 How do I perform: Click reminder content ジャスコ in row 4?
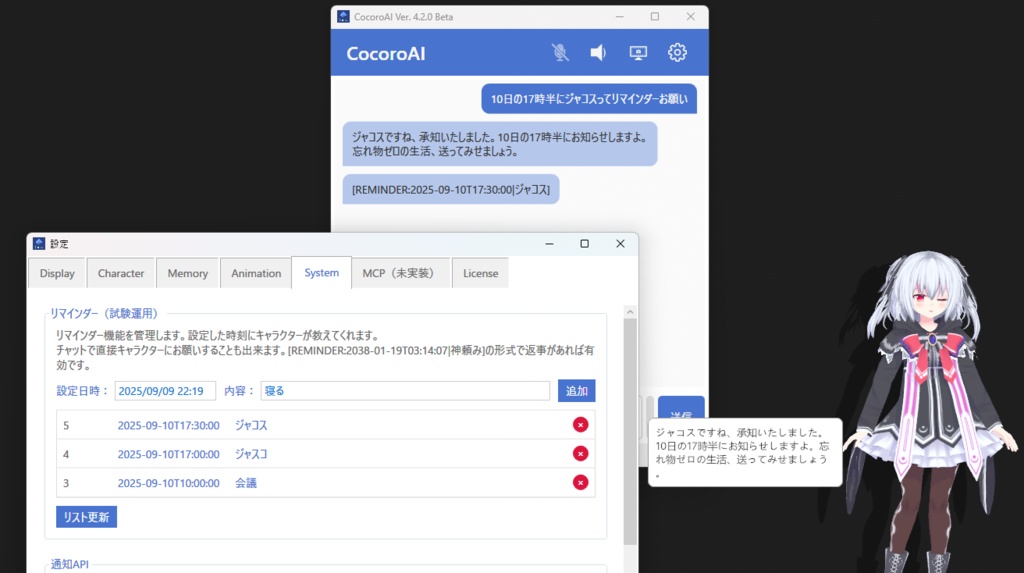(x=251, y=454)
